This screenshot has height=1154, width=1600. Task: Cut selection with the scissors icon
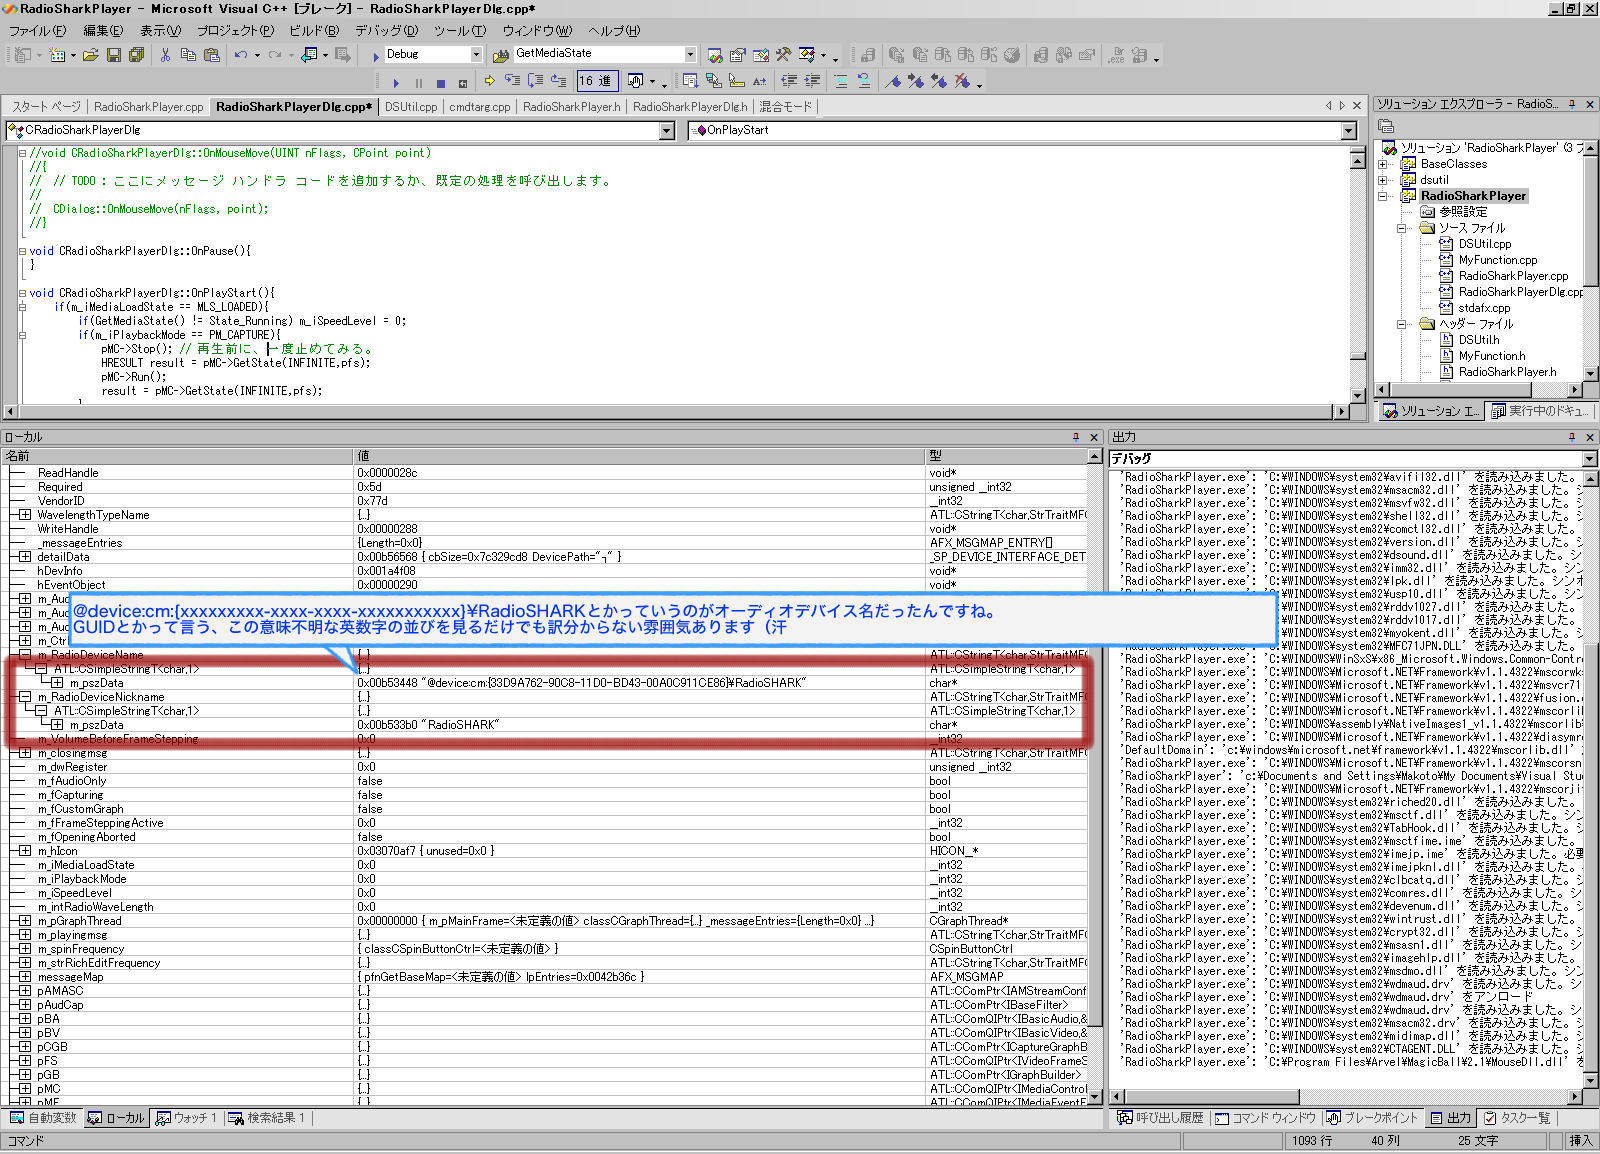coord(165,55)
